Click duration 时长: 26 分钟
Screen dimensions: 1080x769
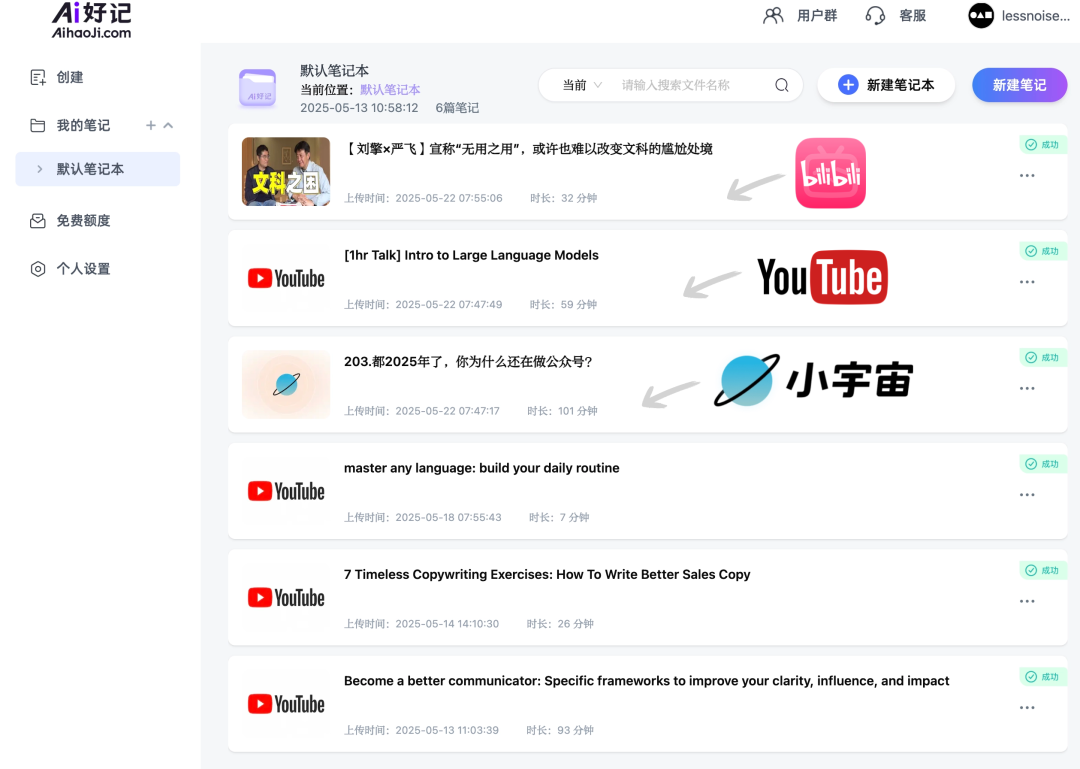(x=560, y=624)
